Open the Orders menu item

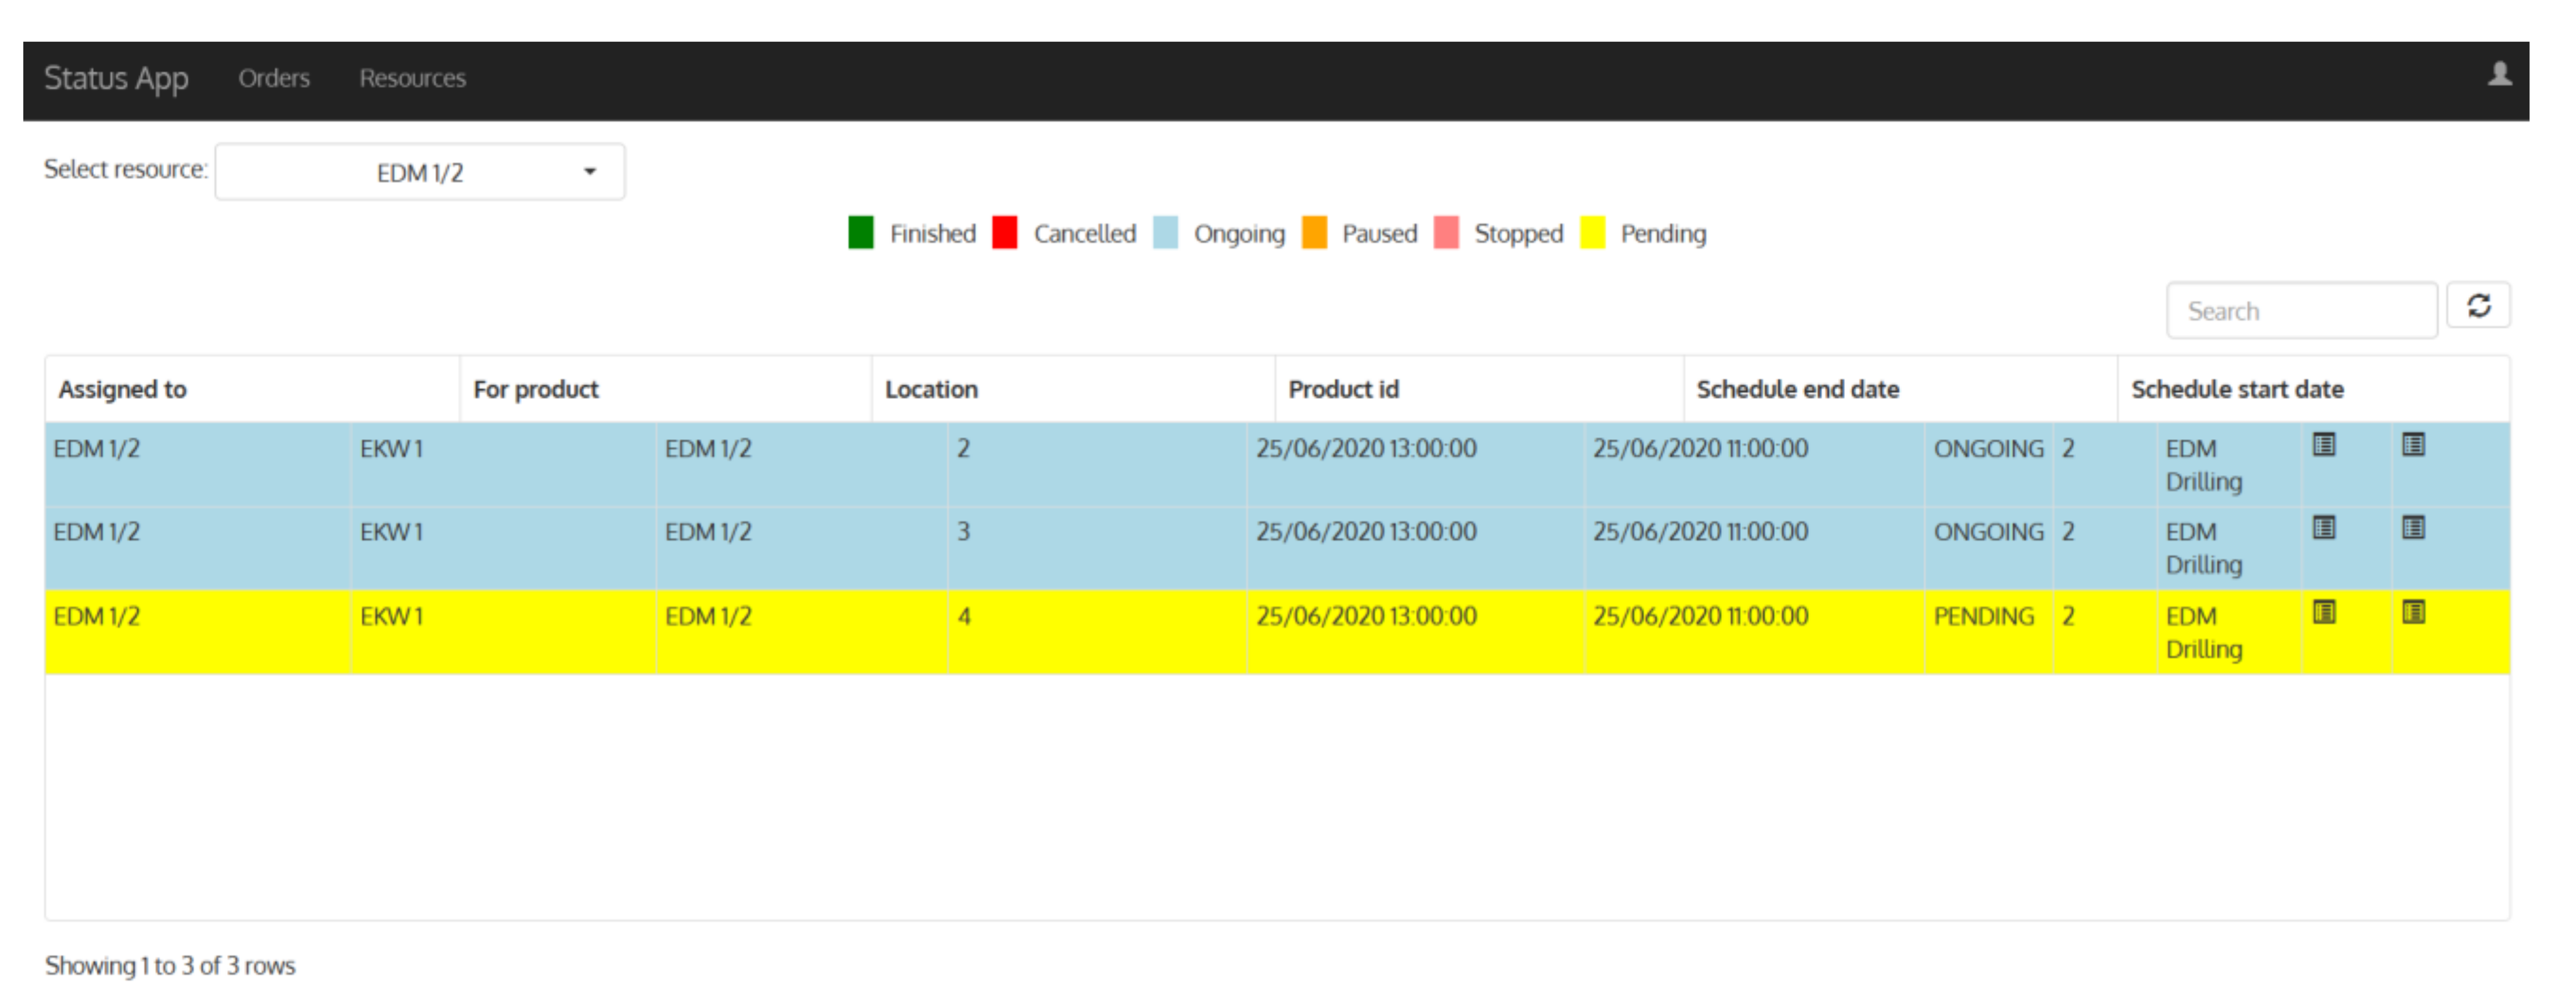pos(273,78)
